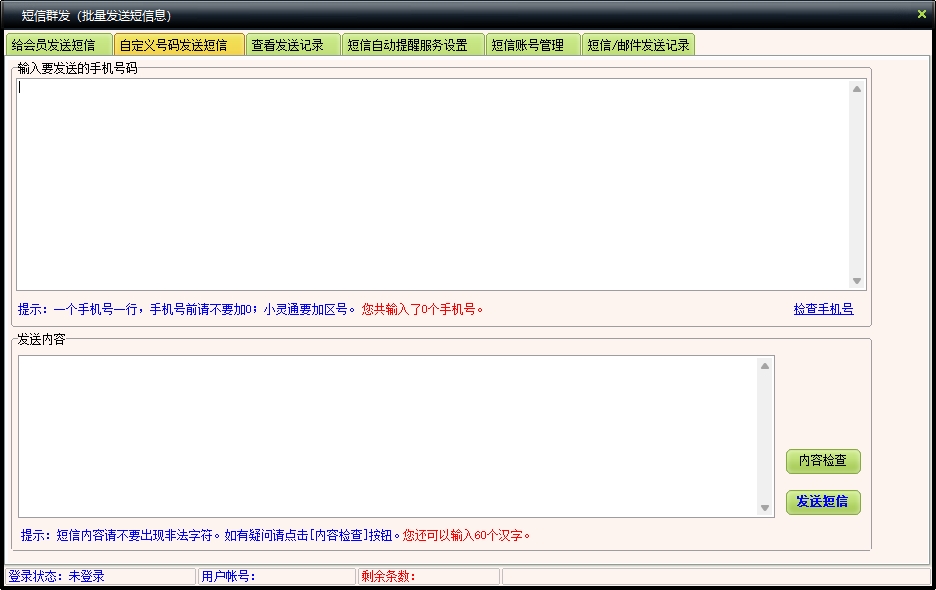Click the phone number box scroll-up arrow
This screenshot has height=590, width=936.
857,89
